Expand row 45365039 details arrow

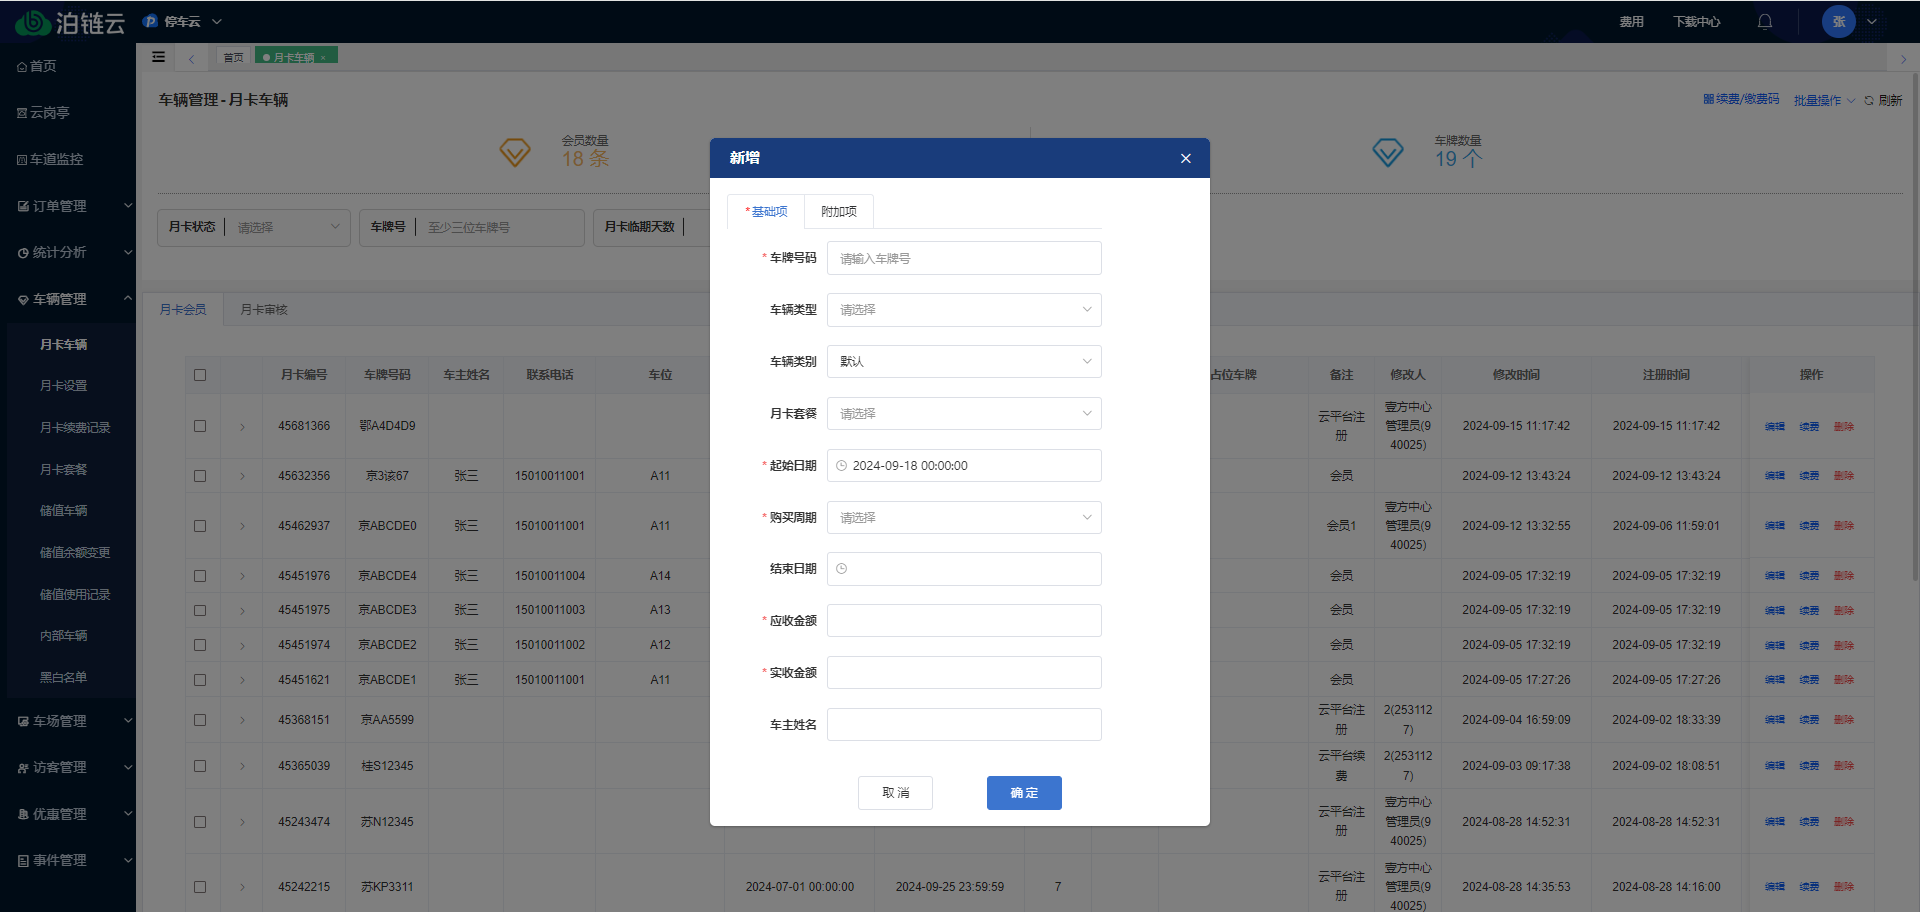(x=242, y=766)
